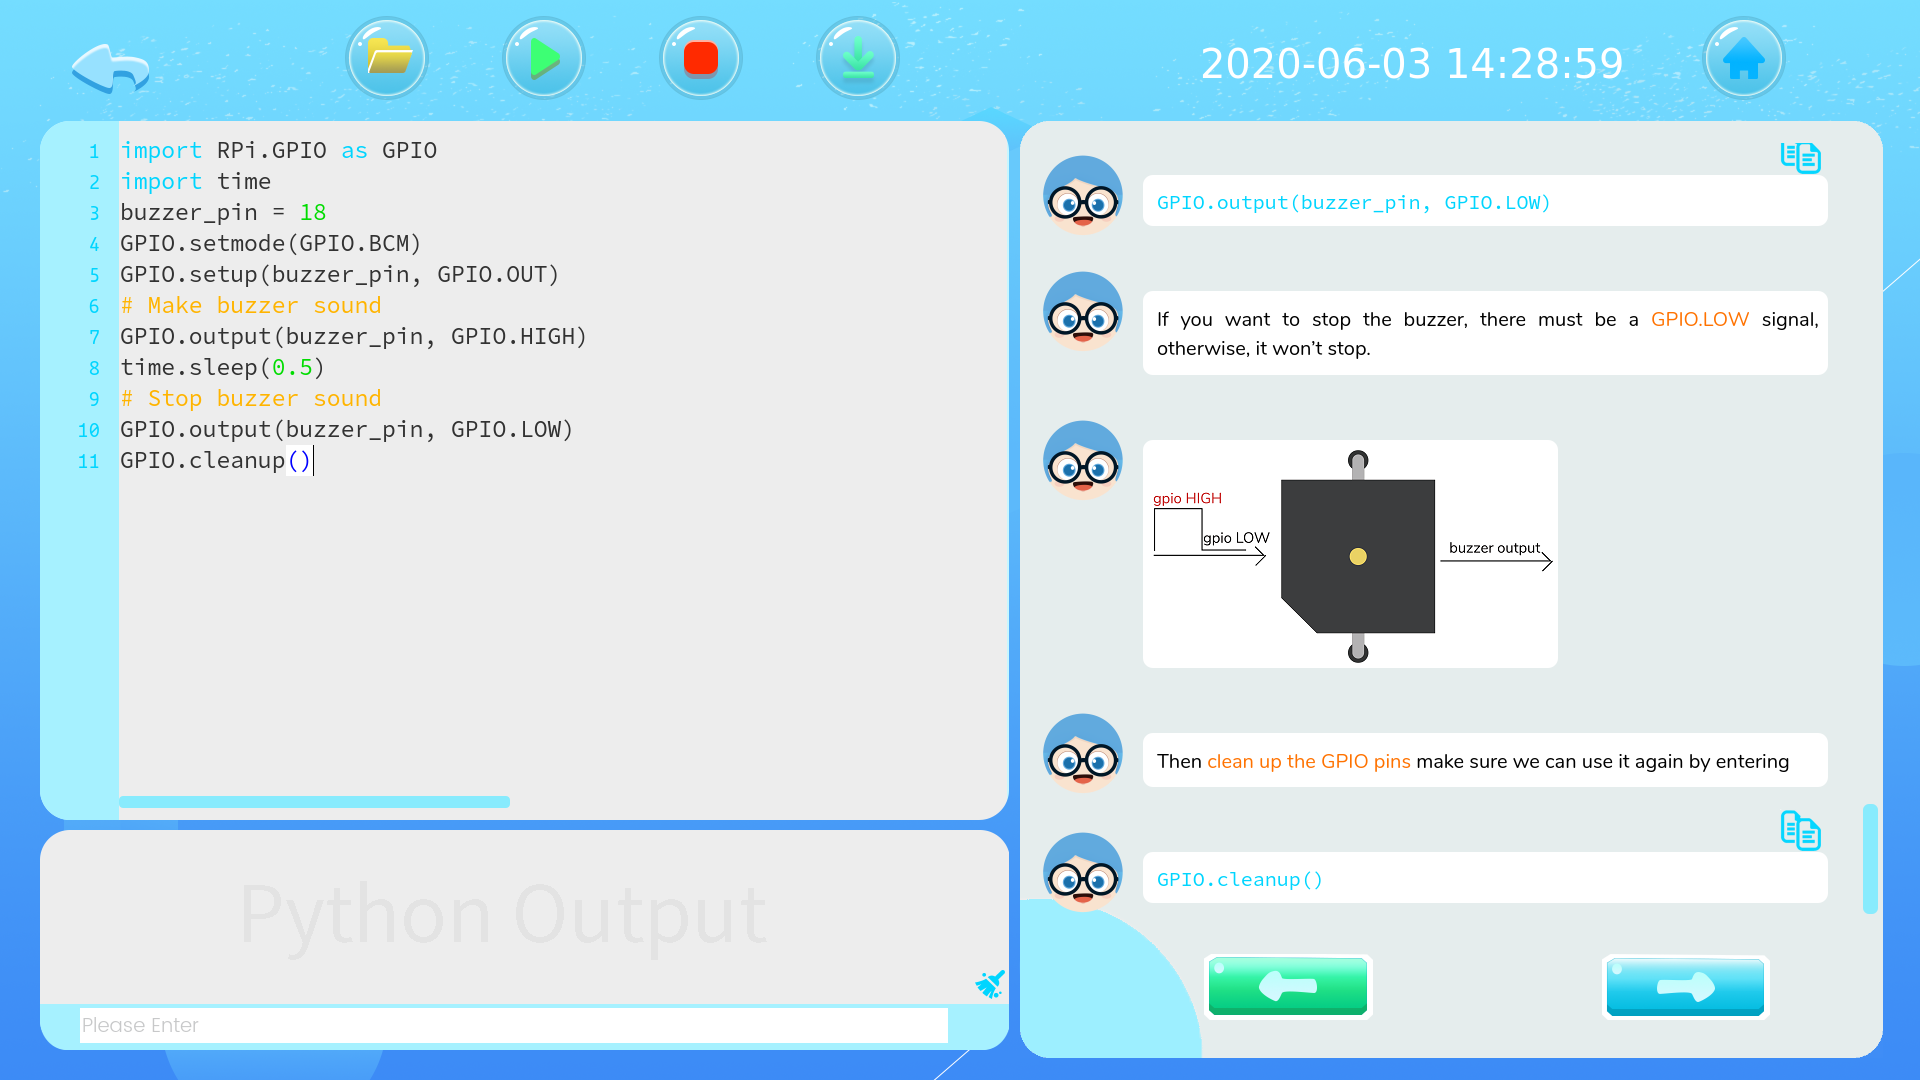
Task: Click the Stop button to halt execution
Action: (x=699, y=59)
